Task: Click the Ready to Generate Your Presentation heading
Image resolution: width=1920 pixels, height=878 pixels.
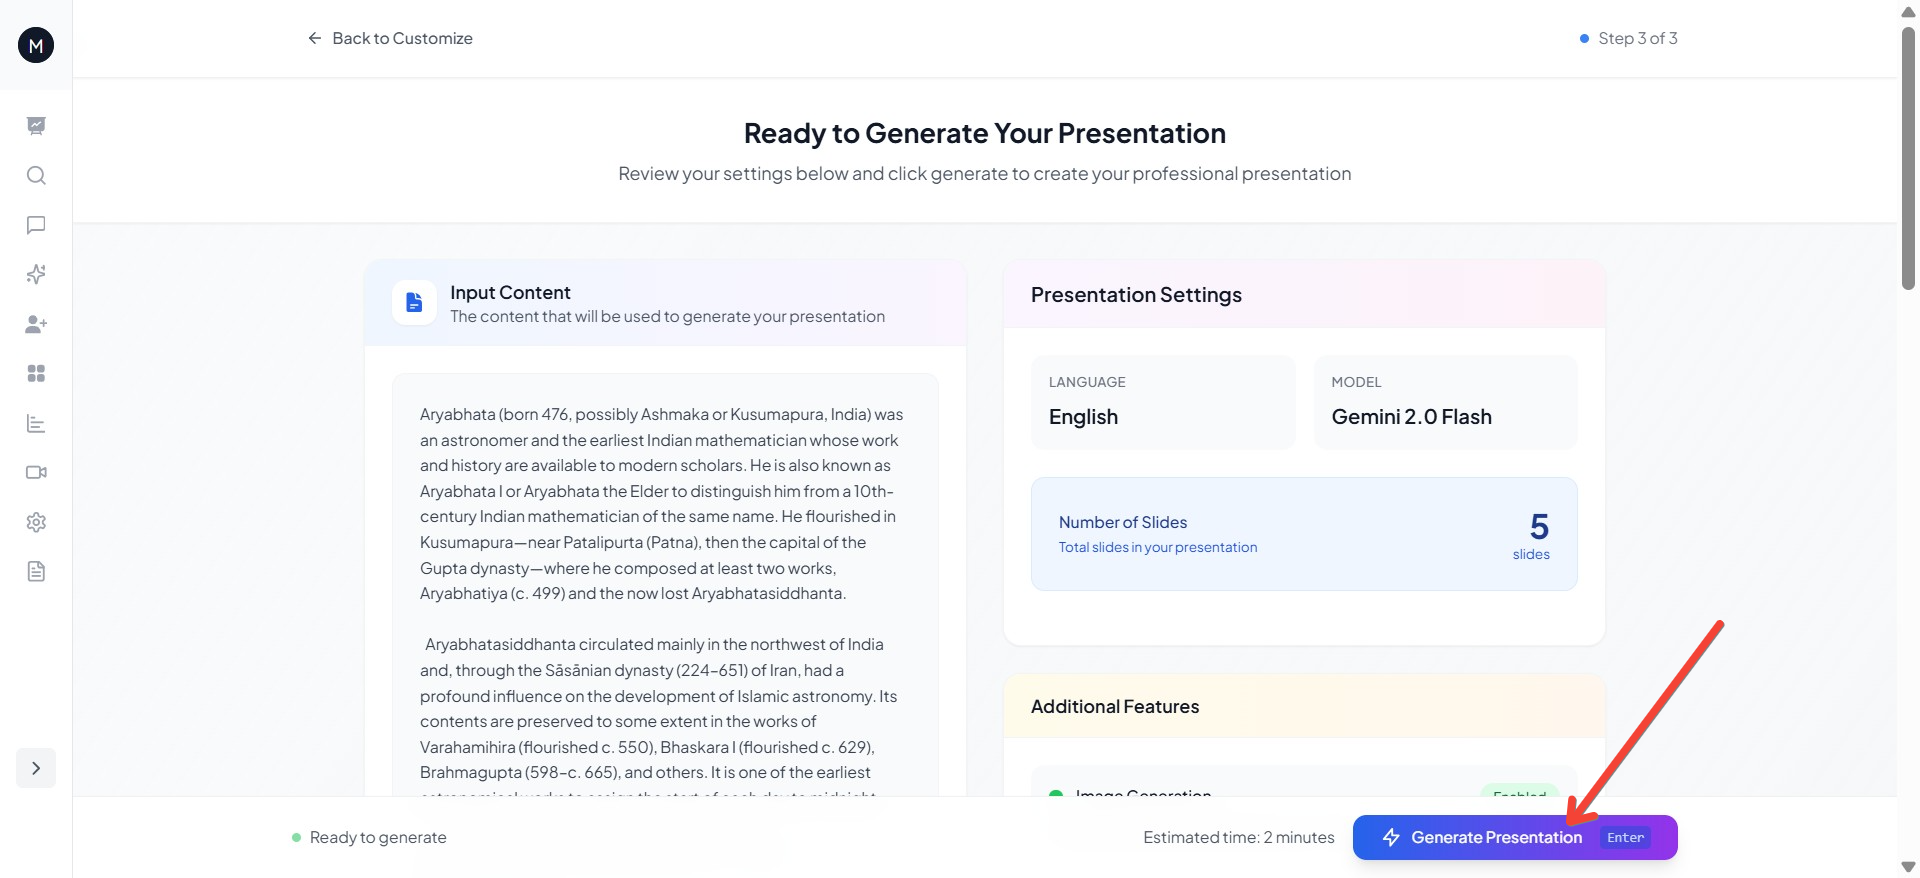Action: pyautogui.click(x=985, y=133)
